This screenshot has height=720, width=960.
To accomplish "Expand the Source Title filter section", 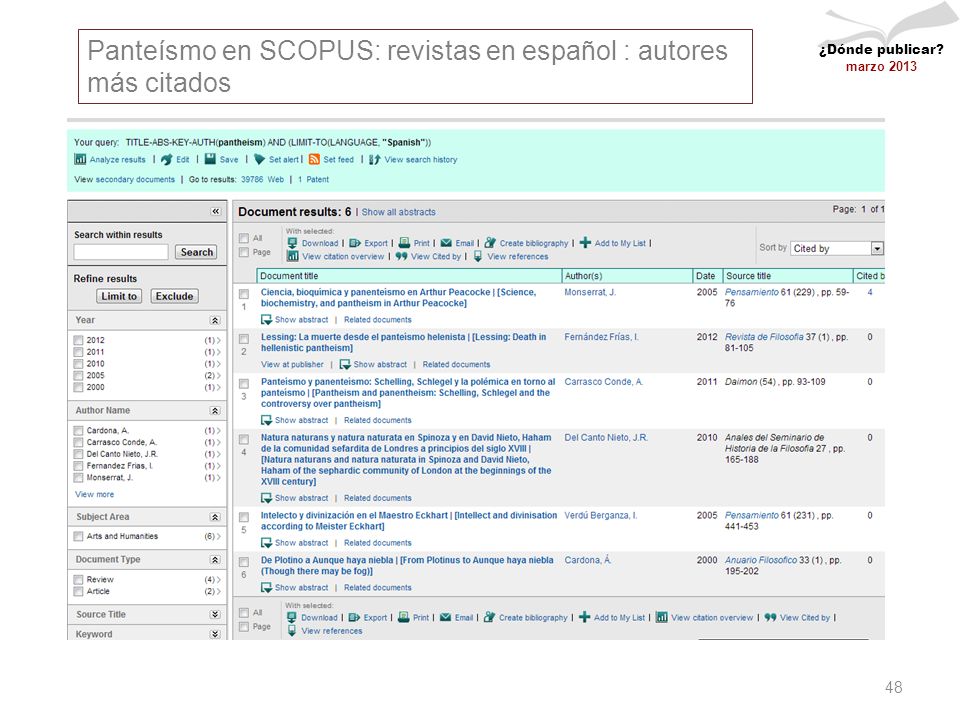I will (215, 615).
